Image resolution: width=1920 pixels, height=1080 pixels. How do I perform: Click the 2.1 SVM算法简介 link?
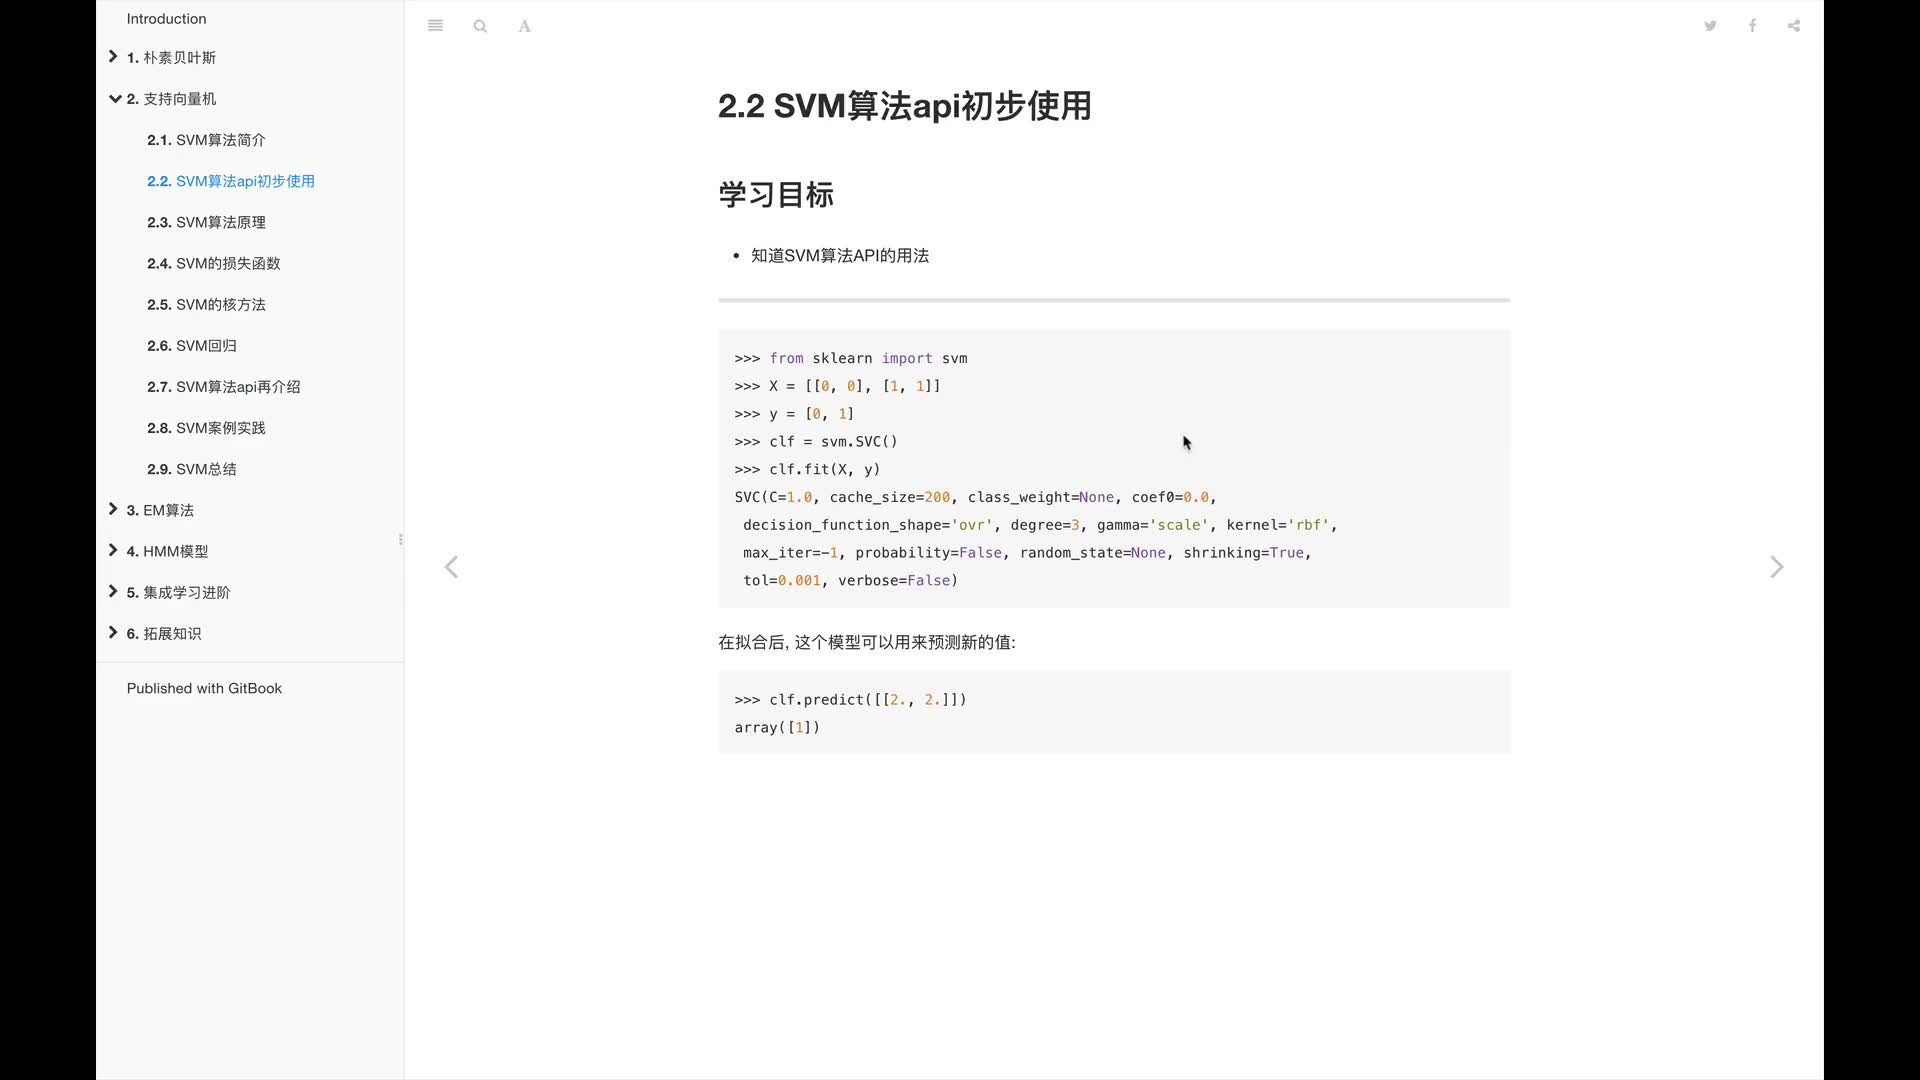tap(207, 140)
